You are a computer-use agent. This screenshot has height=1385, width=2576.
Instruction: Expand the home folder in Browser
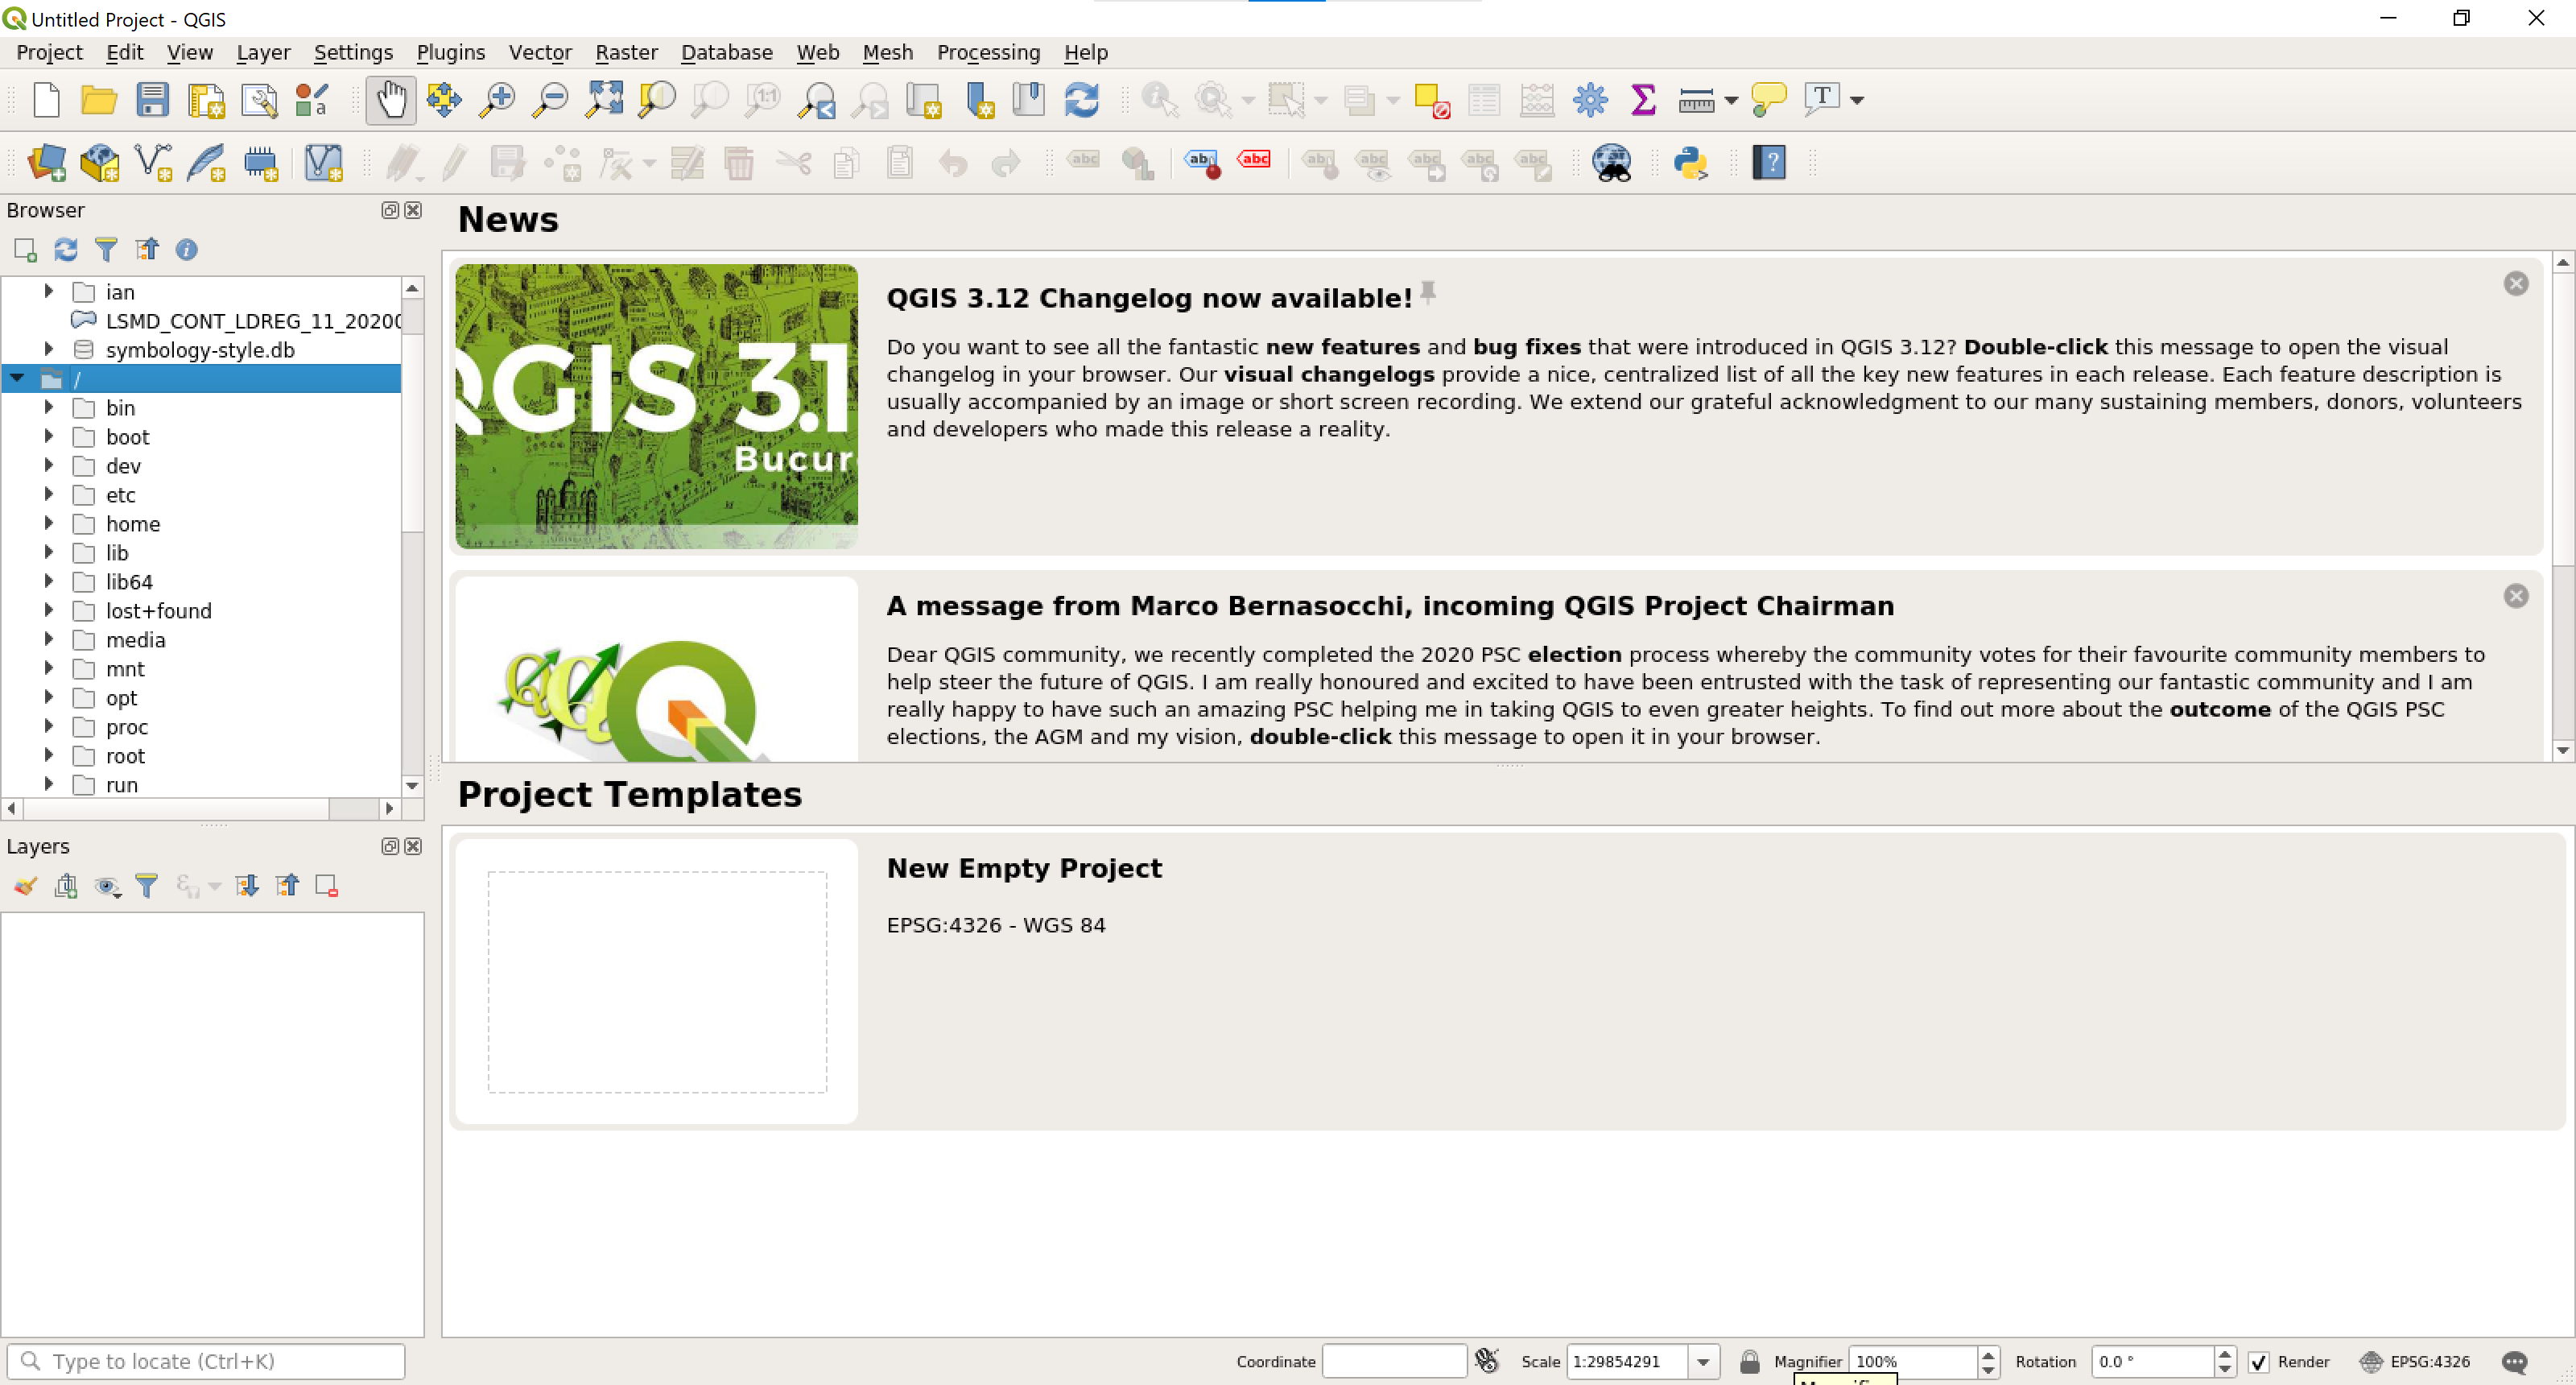pyautogui.click(x=48, y=524)
